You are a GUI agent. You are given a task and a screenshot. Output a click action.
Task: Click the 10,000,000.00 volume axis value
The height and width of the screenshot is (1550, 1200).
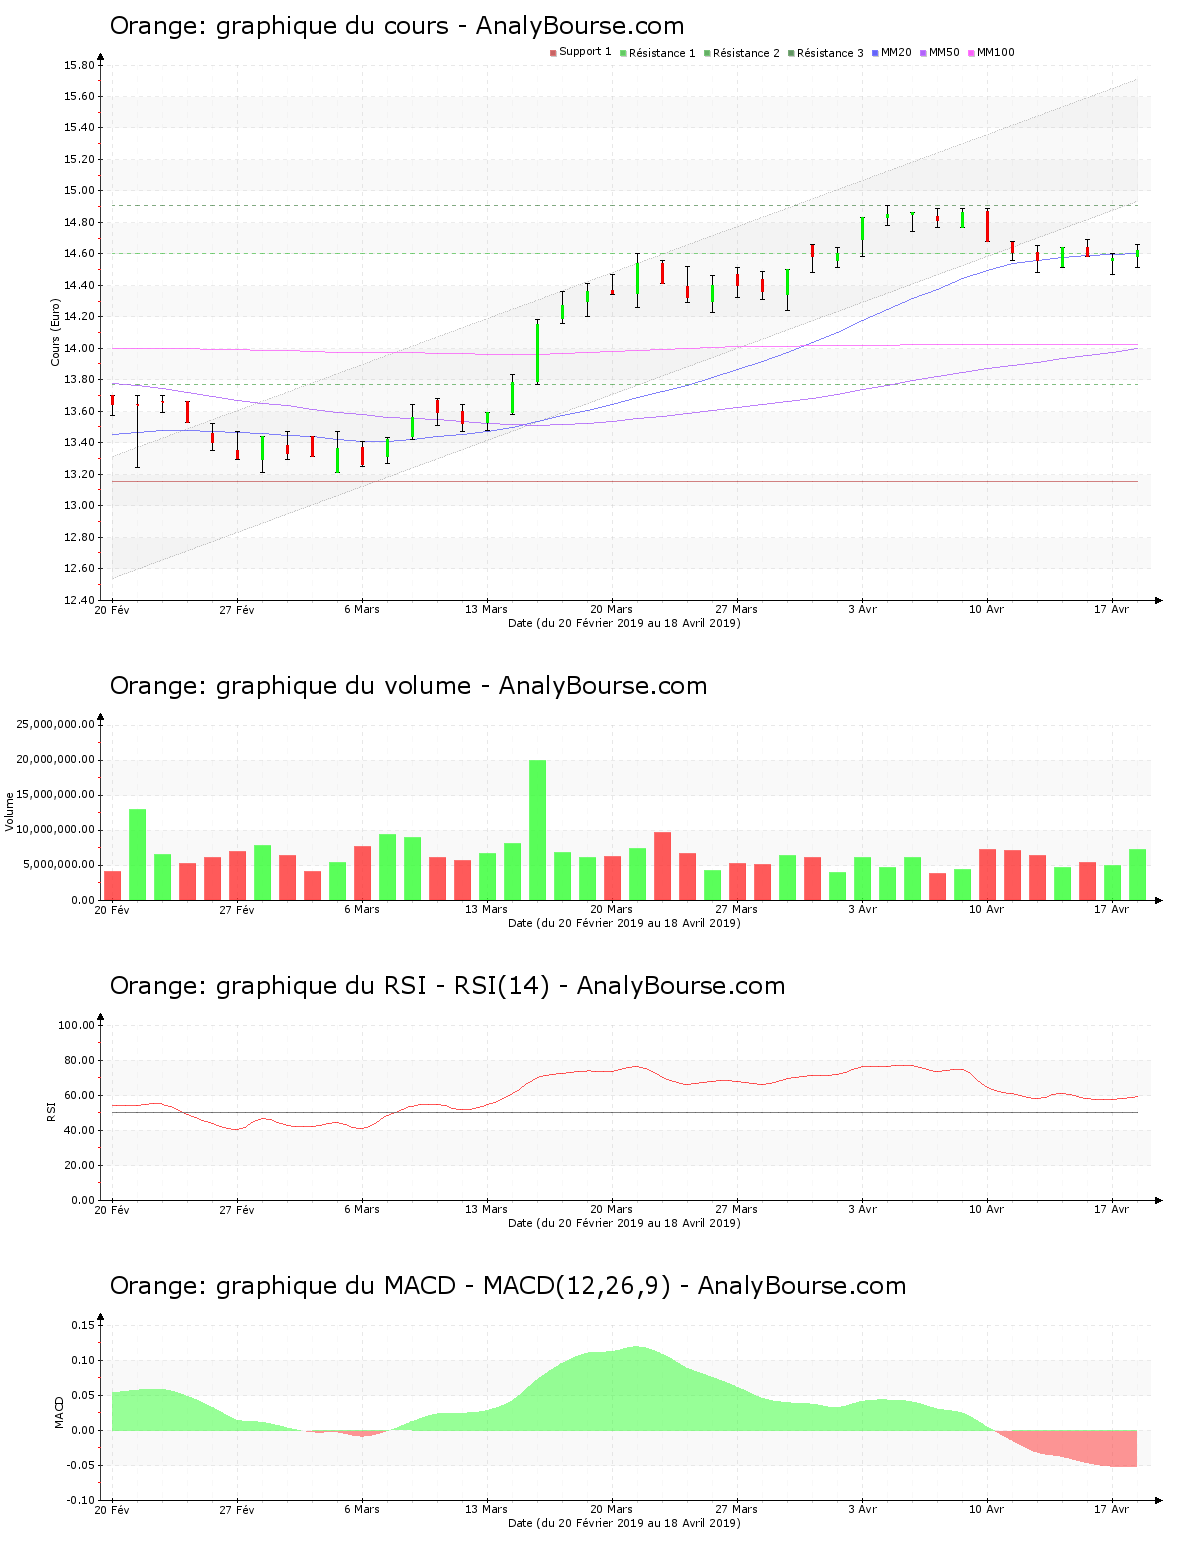56,829
